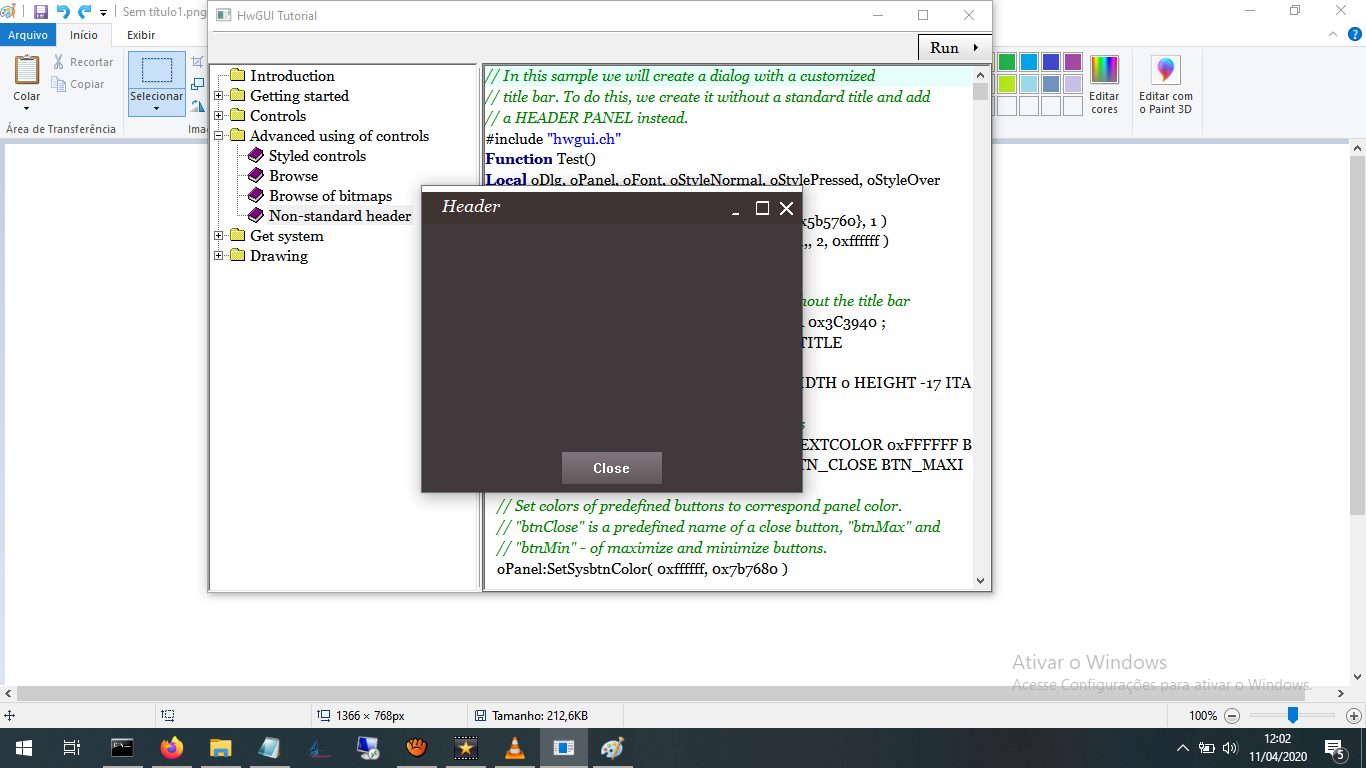Open the Selecionar dropdown arrow
Screen dimensions: 1366x768
tap(156, 108)
